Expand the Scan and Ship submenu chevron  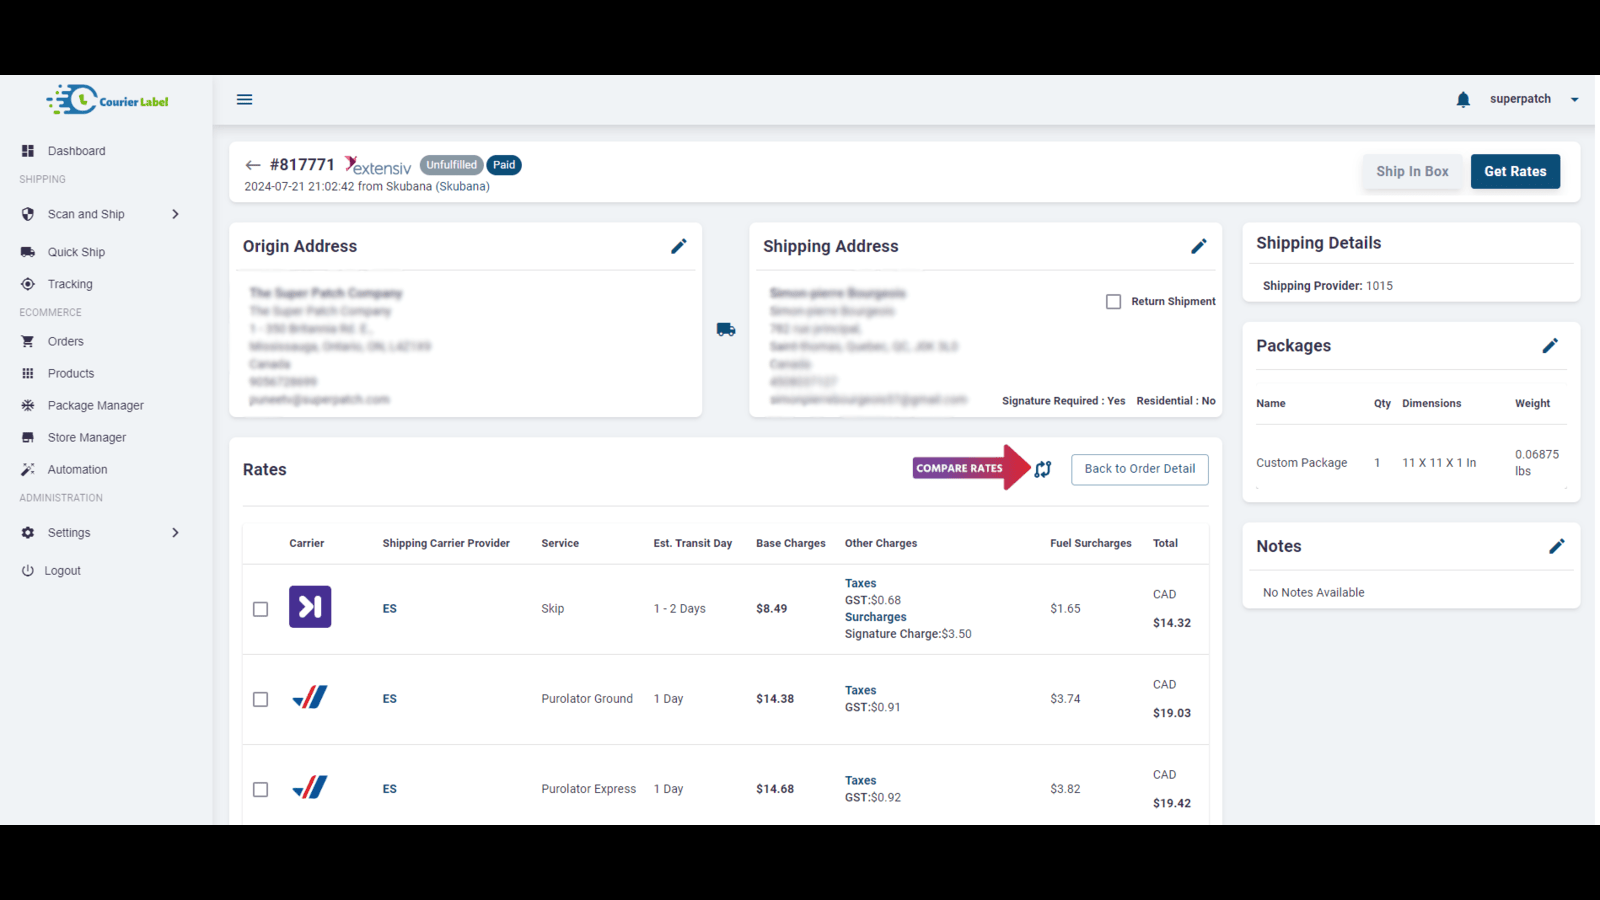[175, 214]
